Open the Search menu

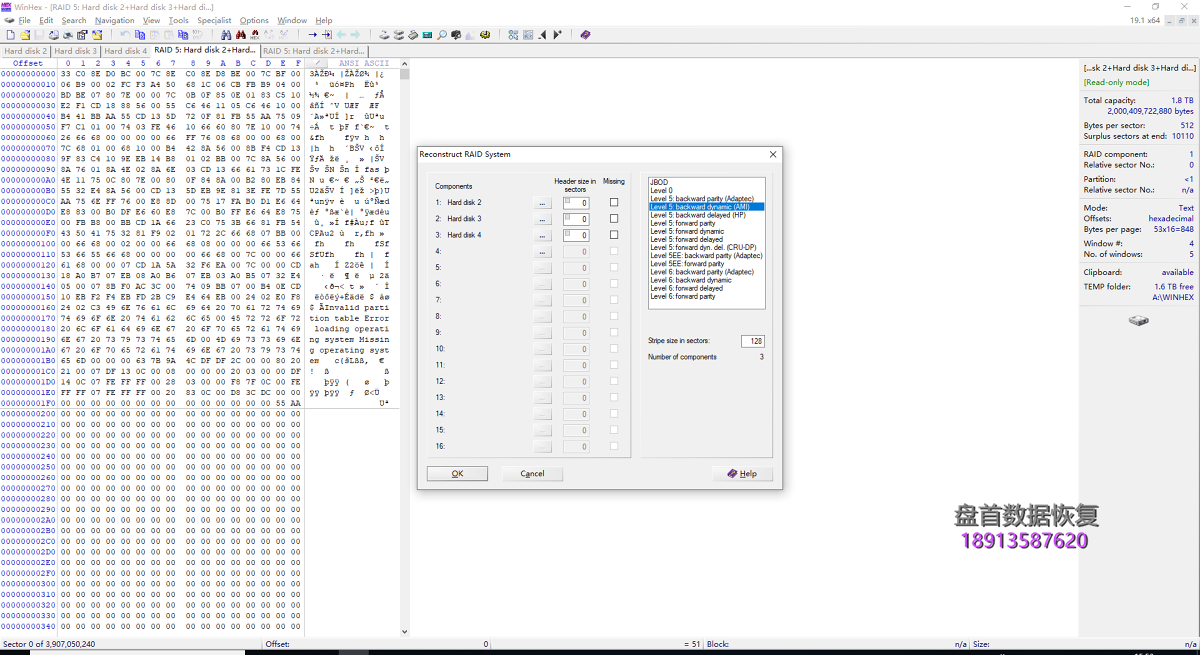point(74,20)
